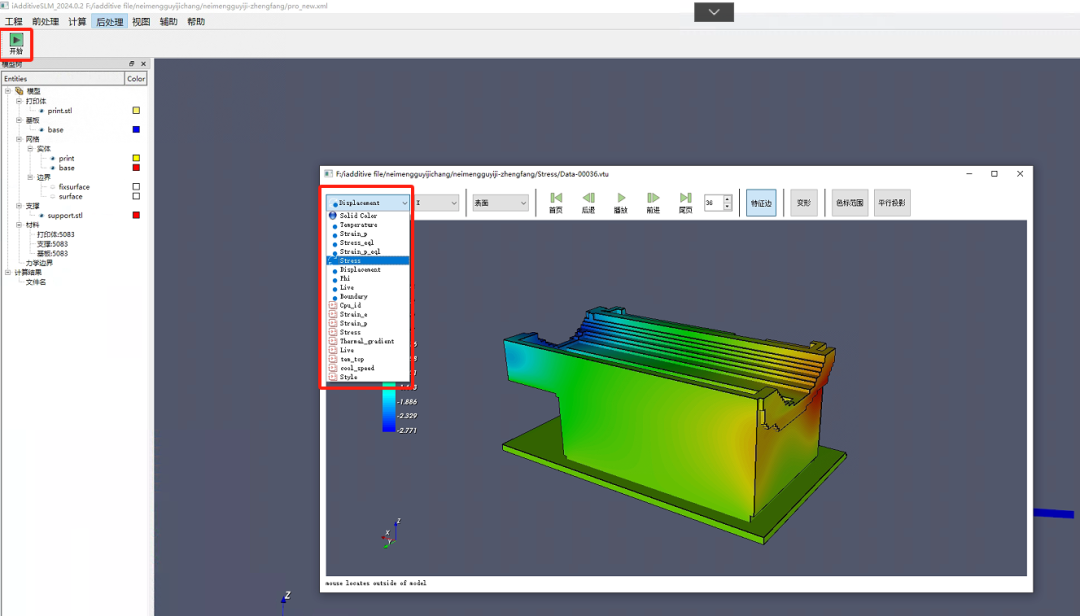Select the highlighted Stress entry
The width and height of the screenshot is (1080, 616).
pos(368,260)
